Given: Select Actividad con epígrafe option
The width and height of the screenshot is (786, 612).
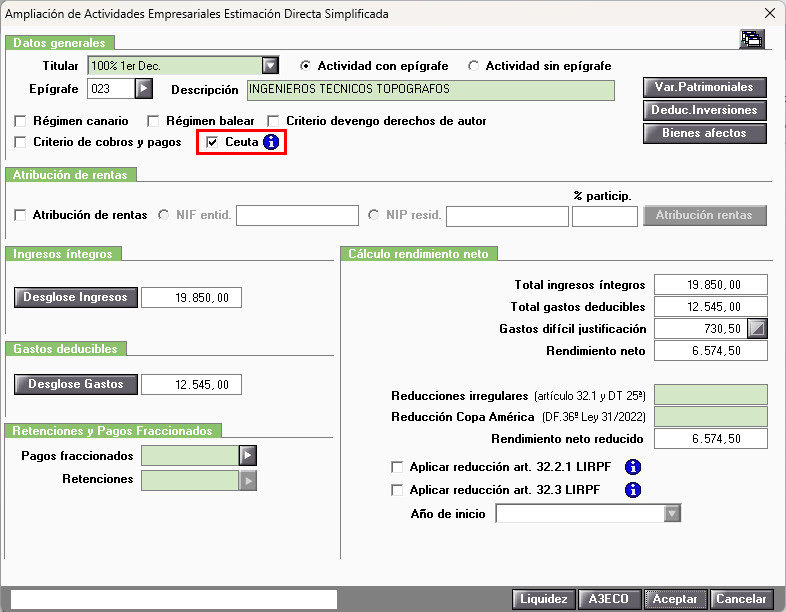Looking at the screenshot, I should coord(305,66).
